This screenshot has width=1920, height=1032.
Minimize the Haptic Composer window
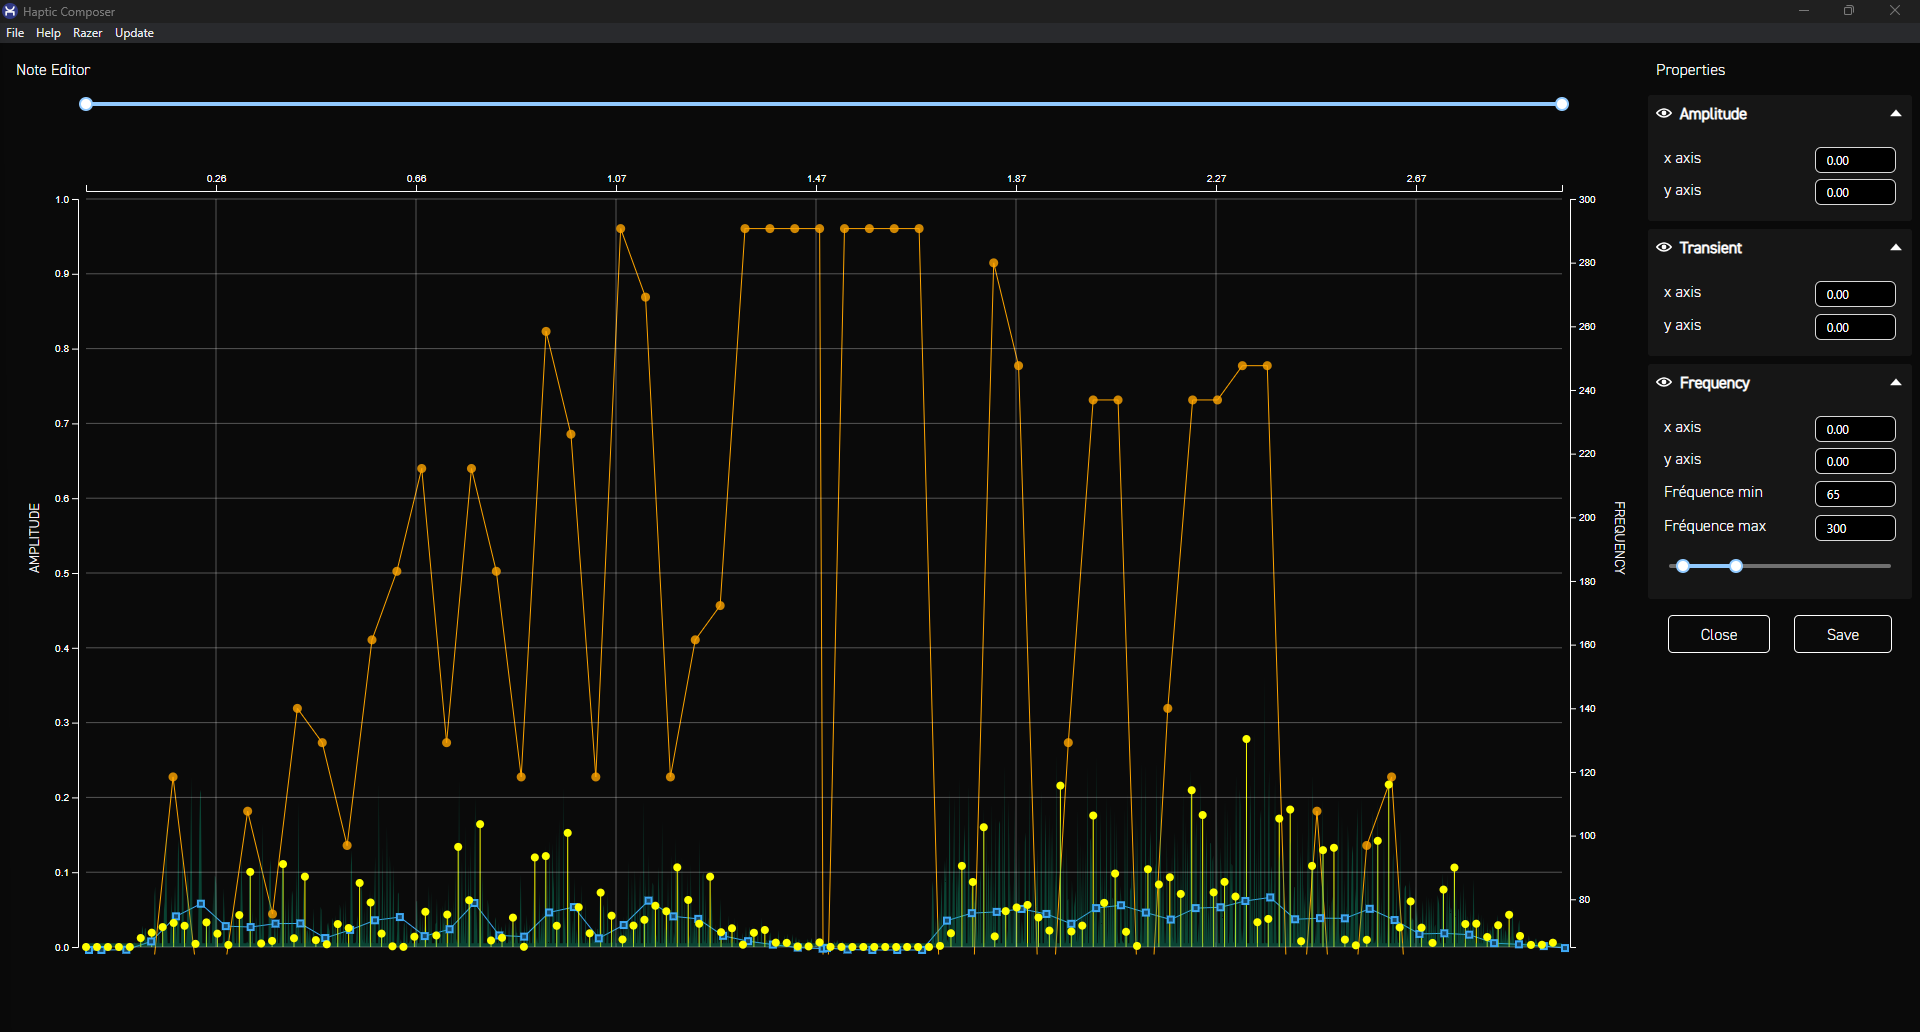click(1804, 11)
